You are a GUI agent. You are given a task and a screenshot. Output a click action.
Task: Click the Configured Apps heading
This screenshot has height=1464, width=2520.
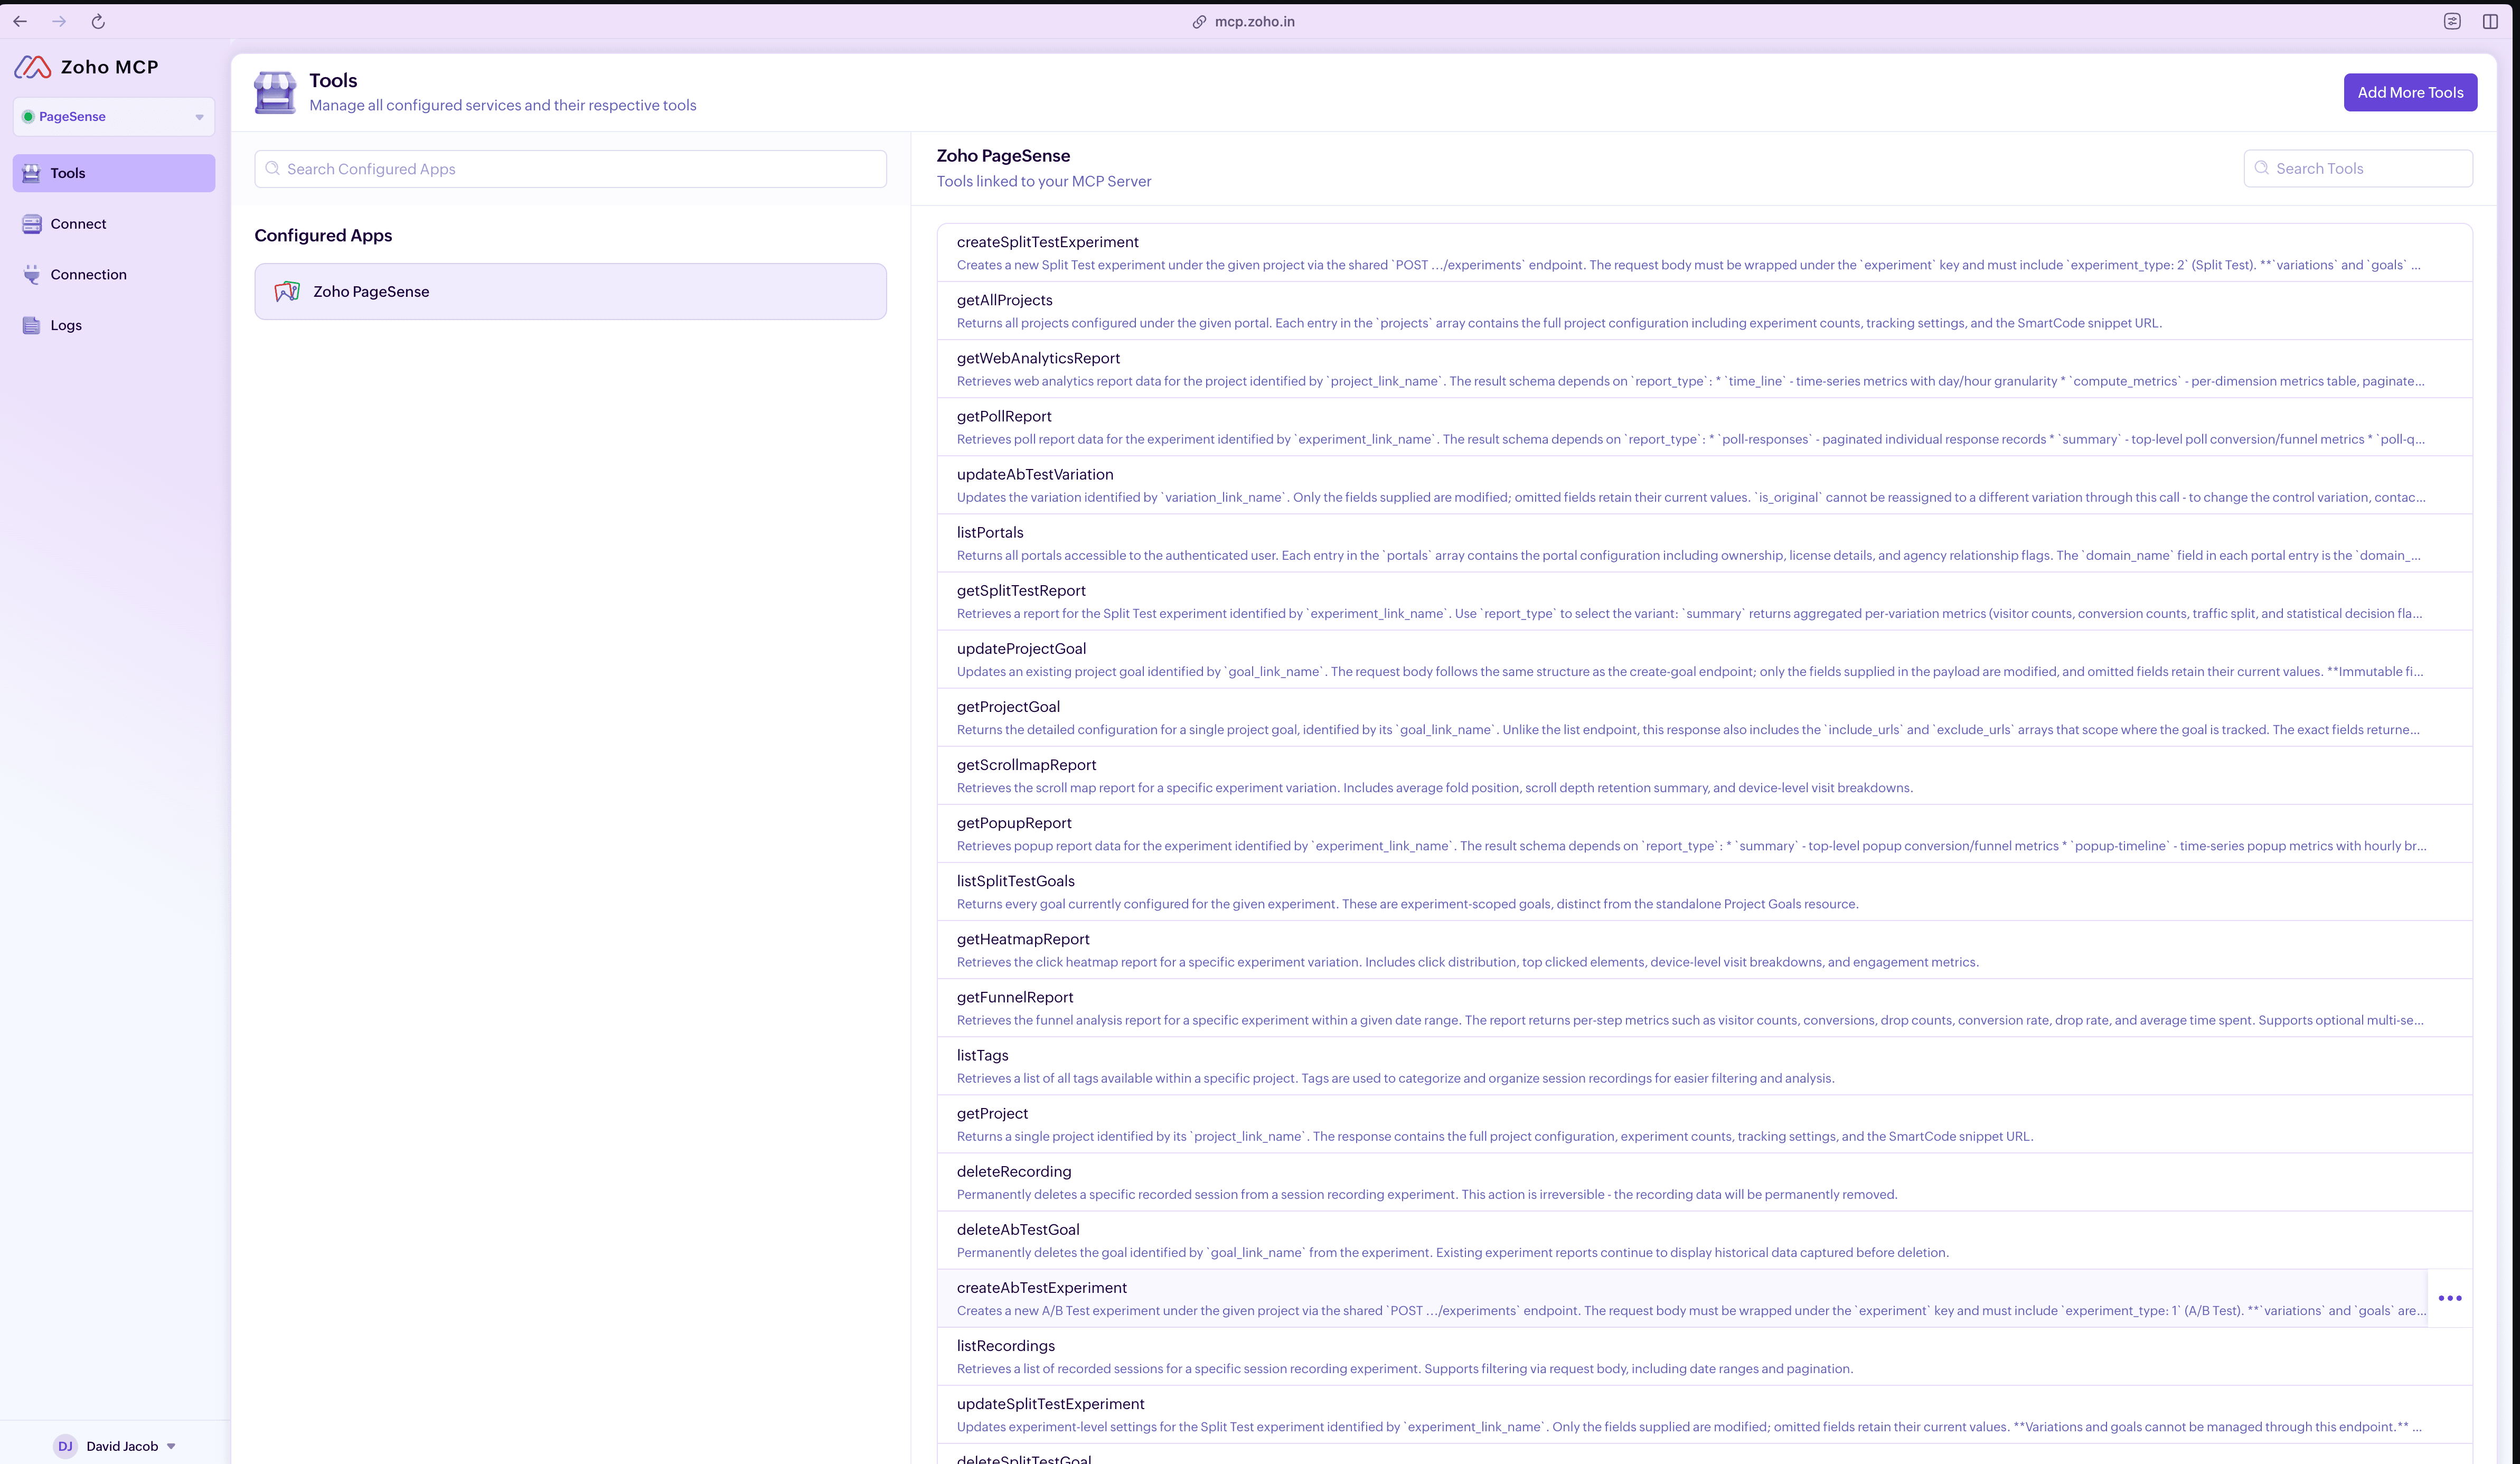[x=323, y=235]
